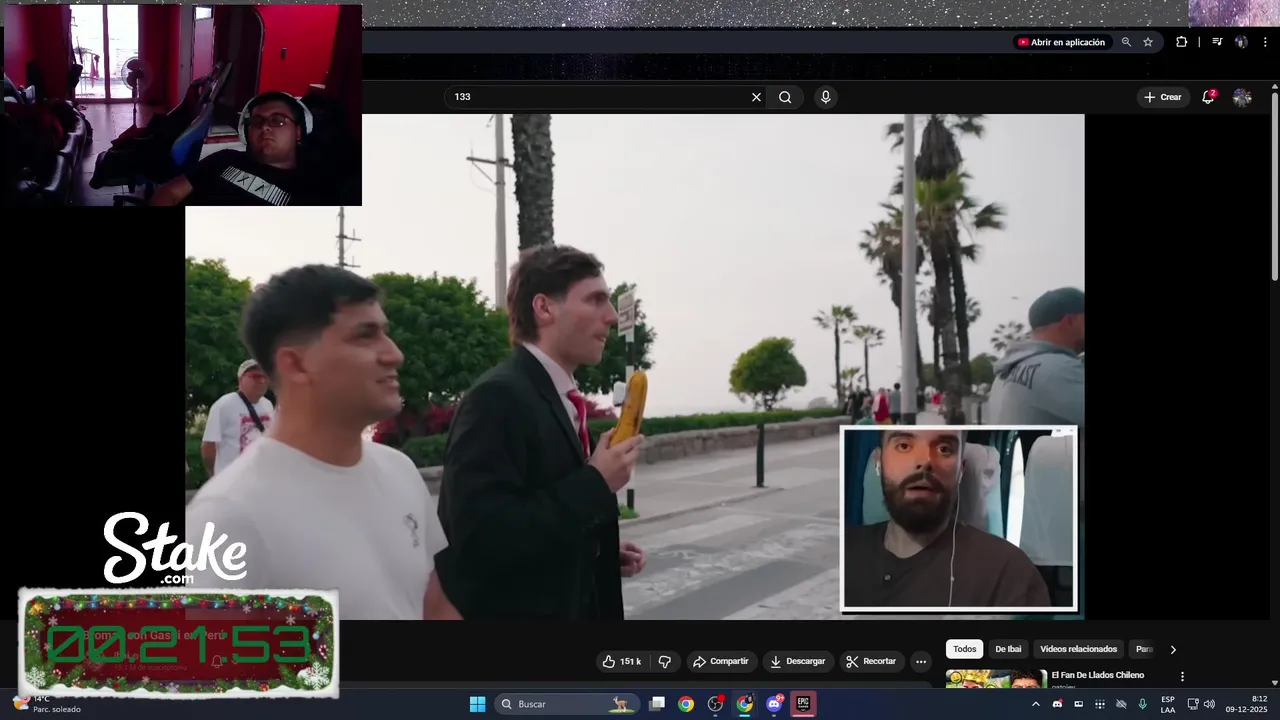Clear the YouTube search box text
The height and width of the screenshot is (720, 1280).
(756, 97)
